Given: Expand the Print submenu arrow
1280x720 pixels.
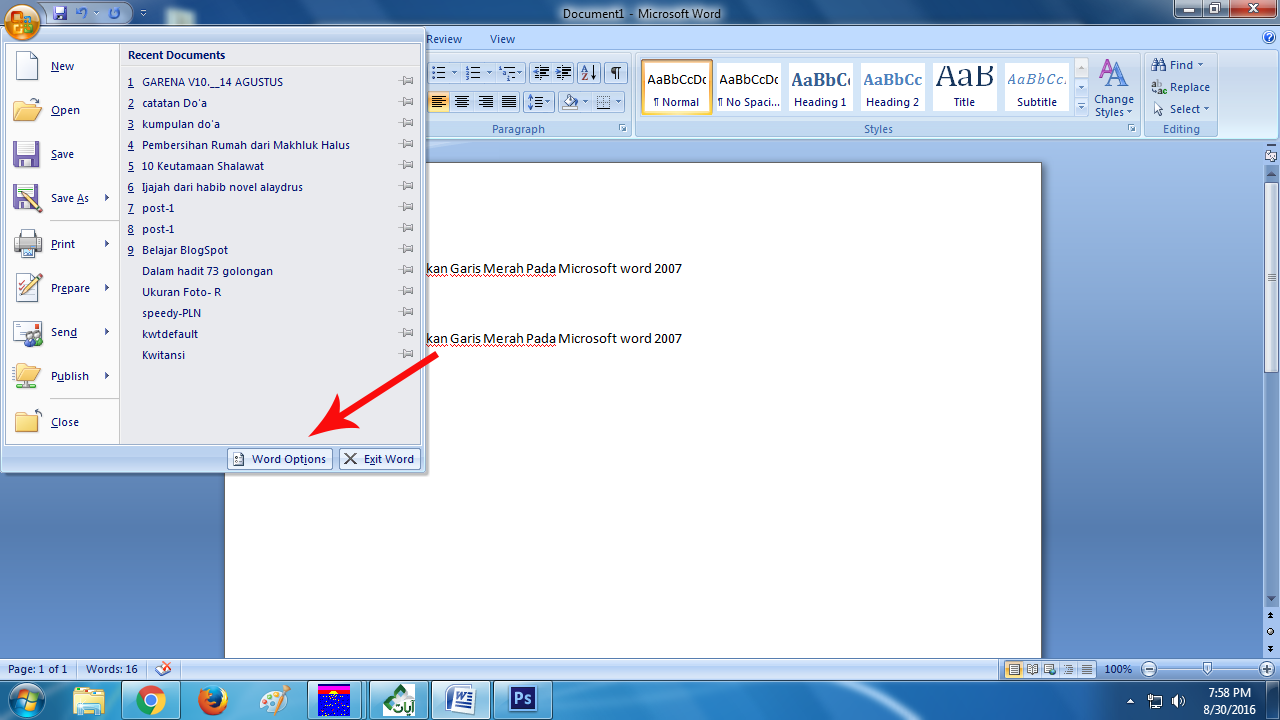Looking at the screenshot, I should (107, 244).
